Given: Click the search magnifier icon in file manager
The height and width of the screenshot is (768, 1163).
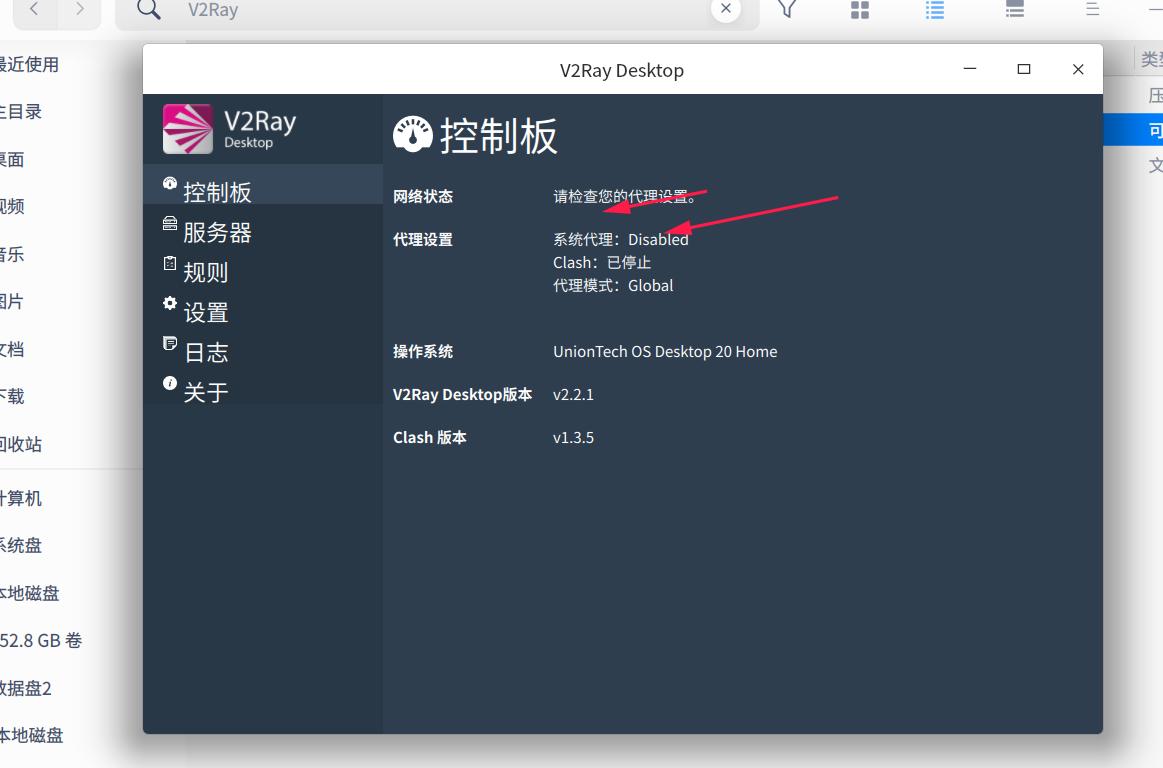Looking at the screenshot, I should (149, 9).
